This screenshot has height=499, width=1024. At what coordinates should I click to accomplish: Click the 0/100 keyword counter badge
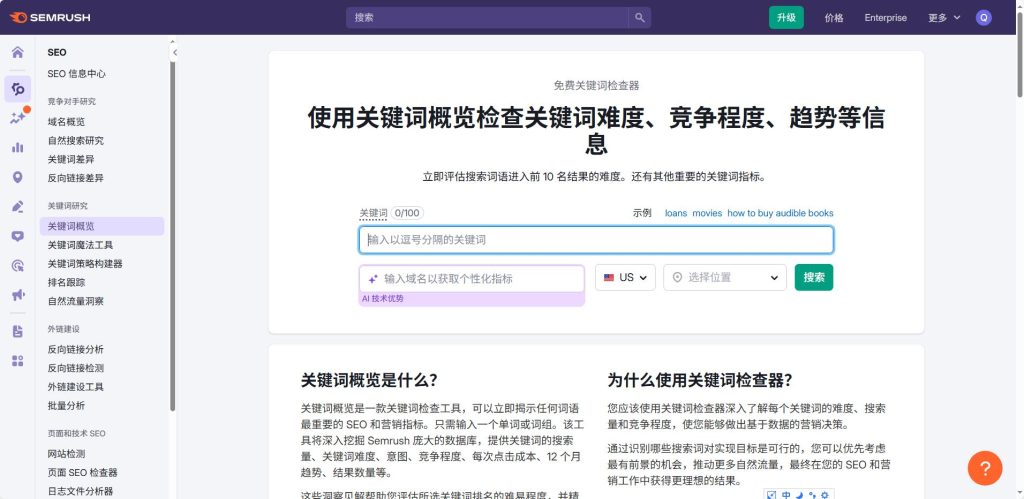click(408, 213)
